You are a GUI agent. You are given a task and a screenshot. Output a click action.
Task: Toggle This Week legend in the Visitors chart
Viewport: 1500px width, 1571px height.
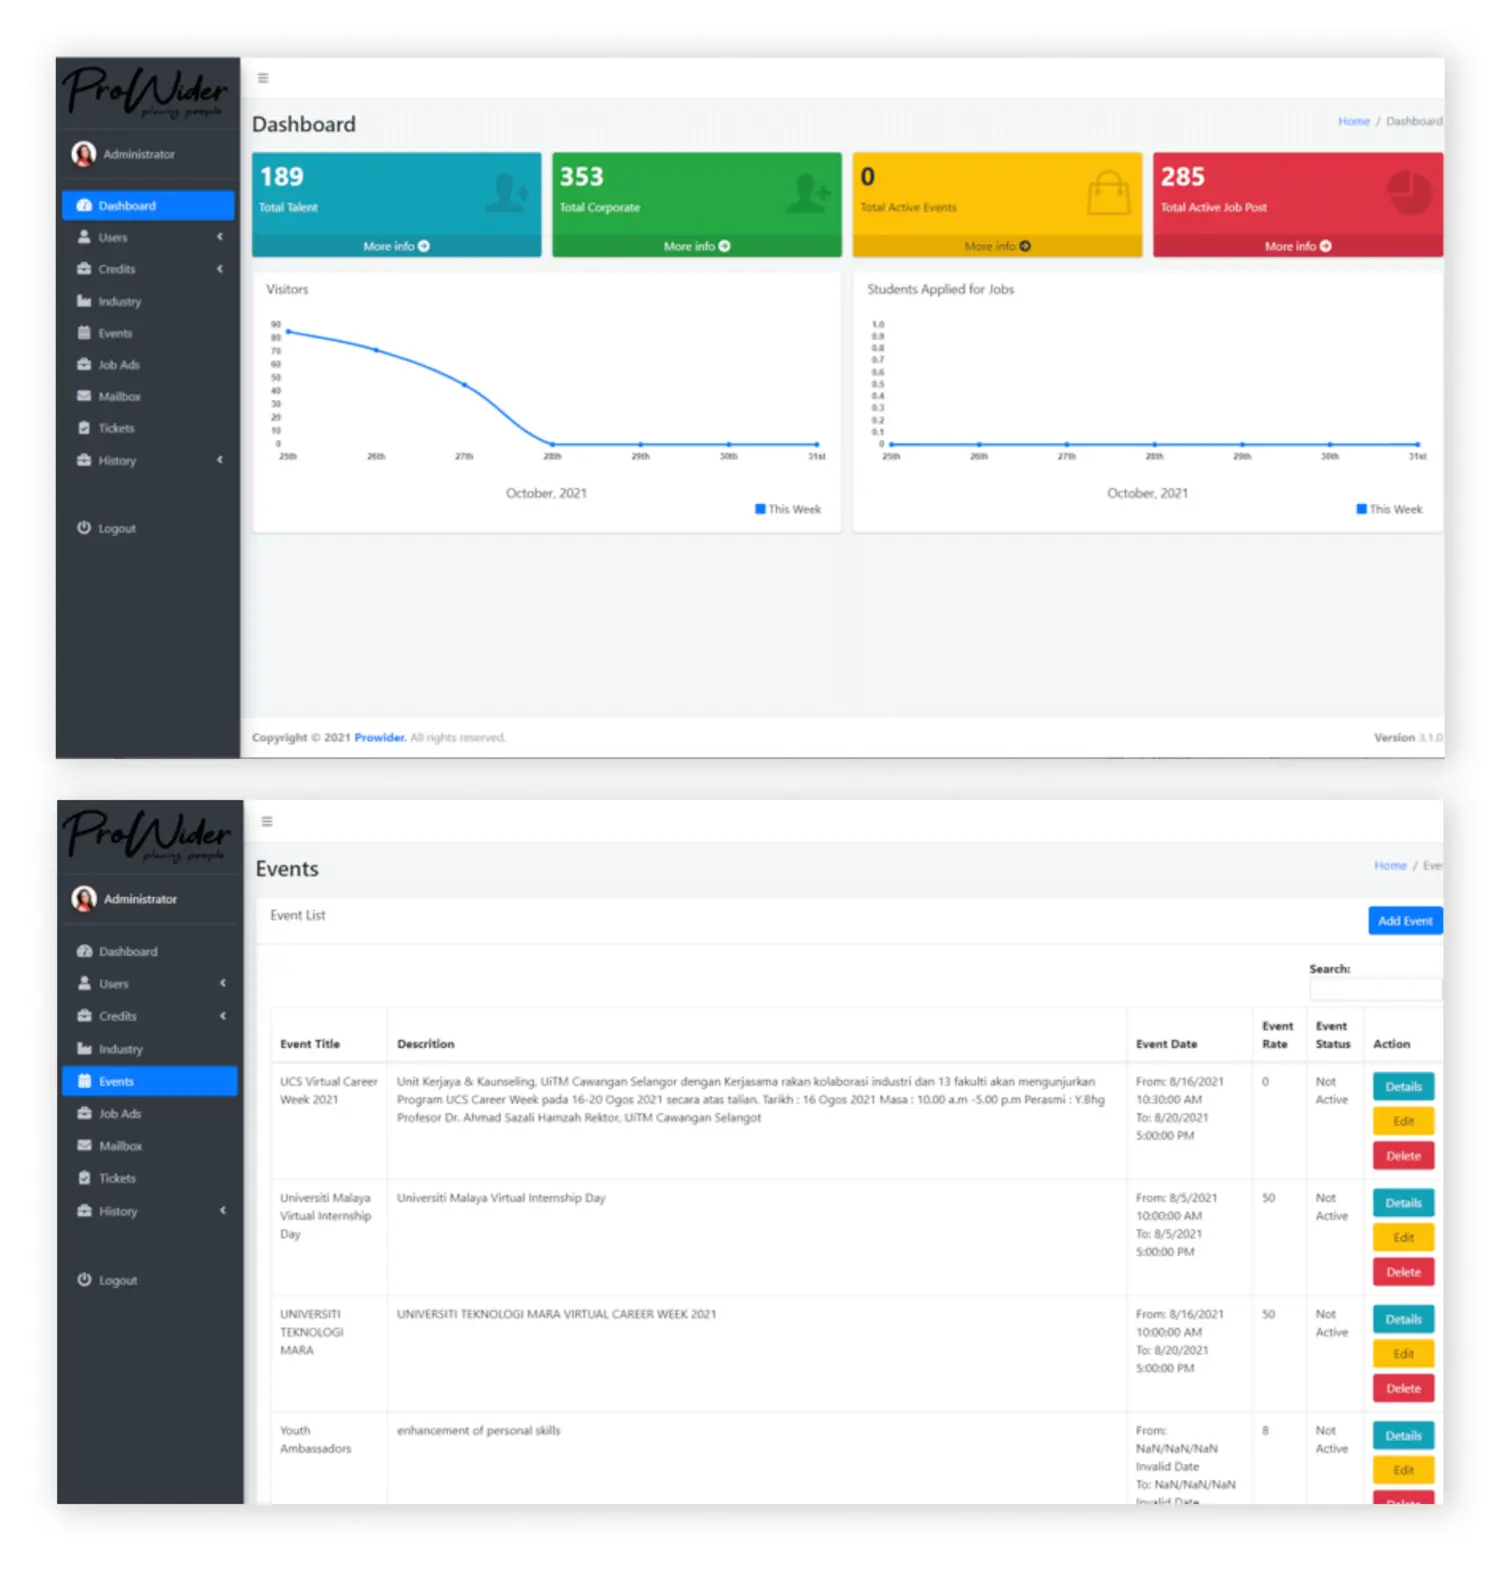tap(788, 509)
